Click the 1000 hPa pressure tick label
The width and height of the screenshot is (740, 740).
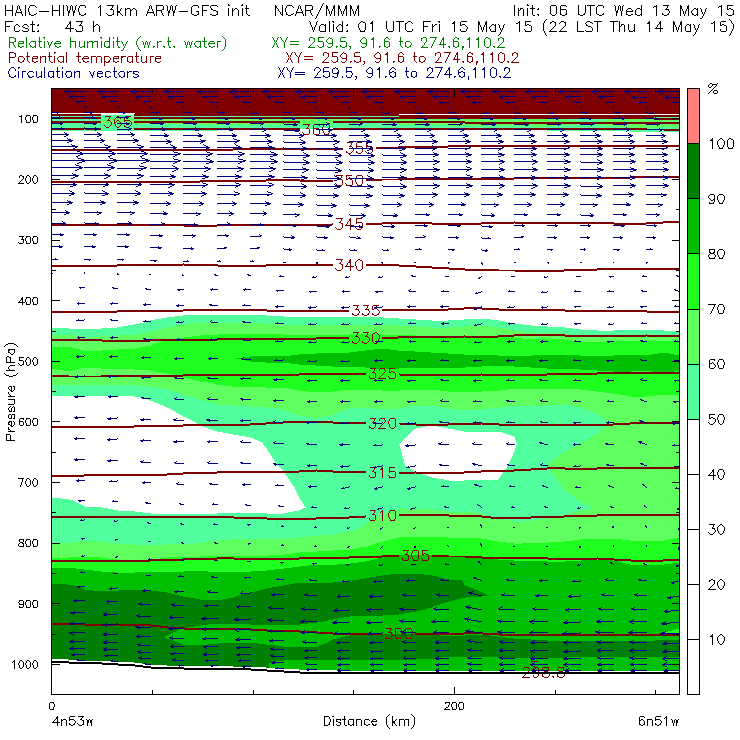pos(25,664)
